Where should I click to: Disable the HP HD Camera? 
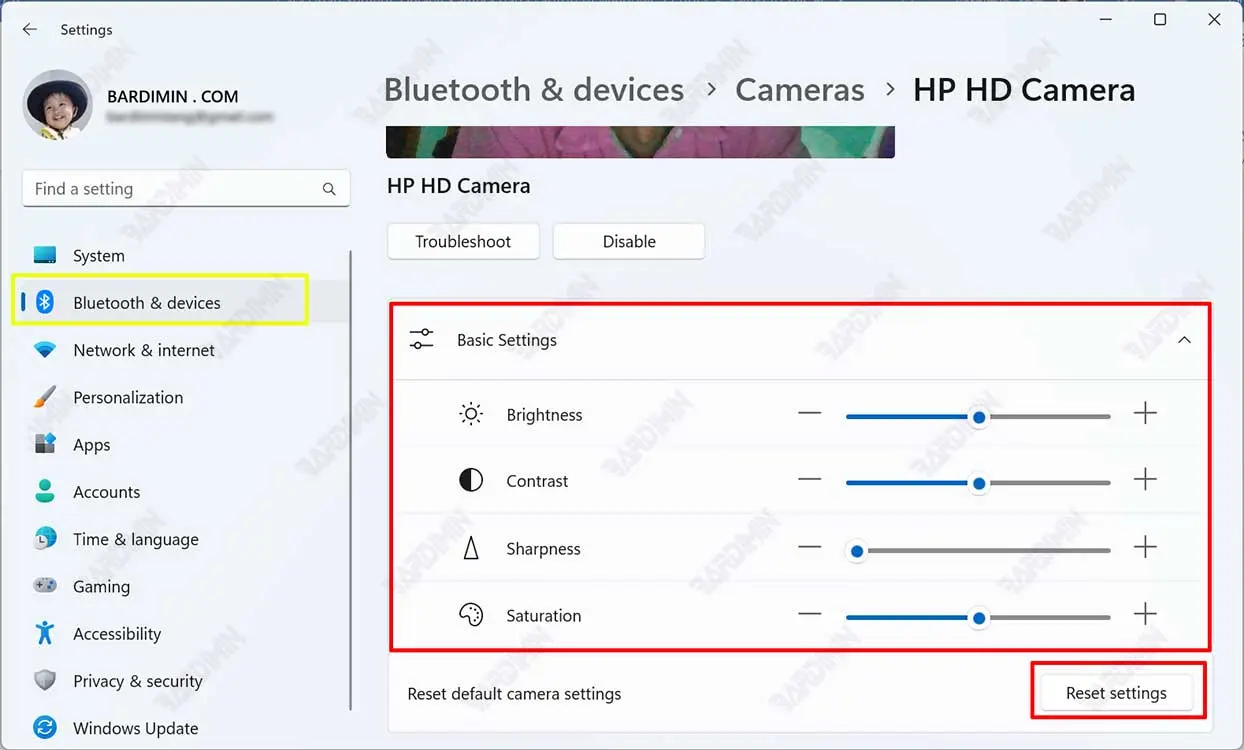(629, 242)
